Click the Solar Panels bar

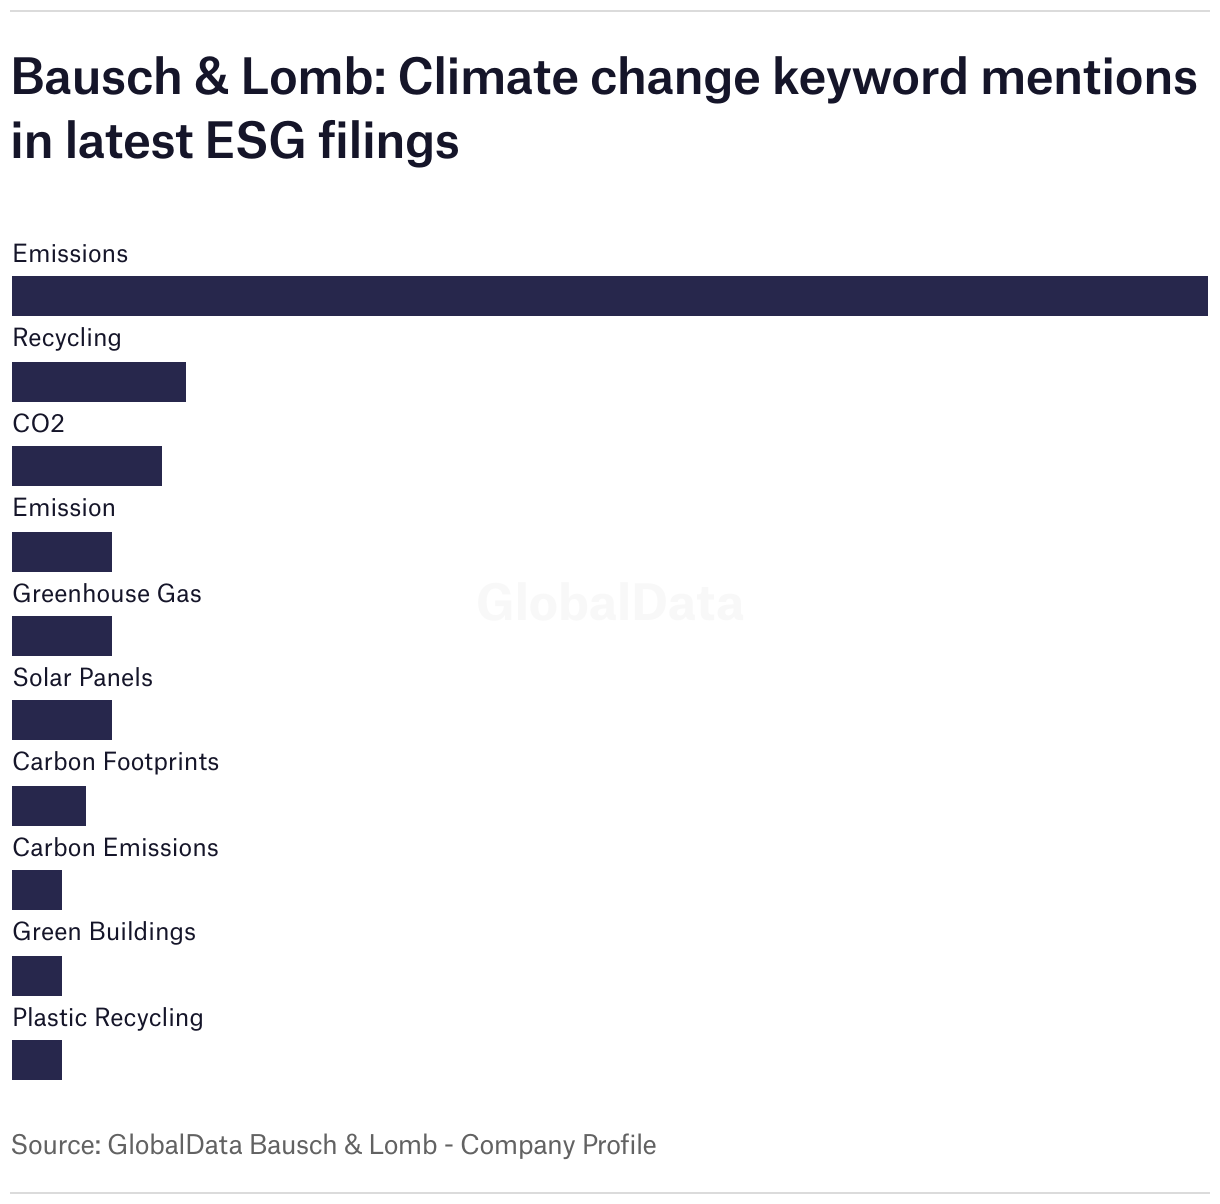(62, 720)
